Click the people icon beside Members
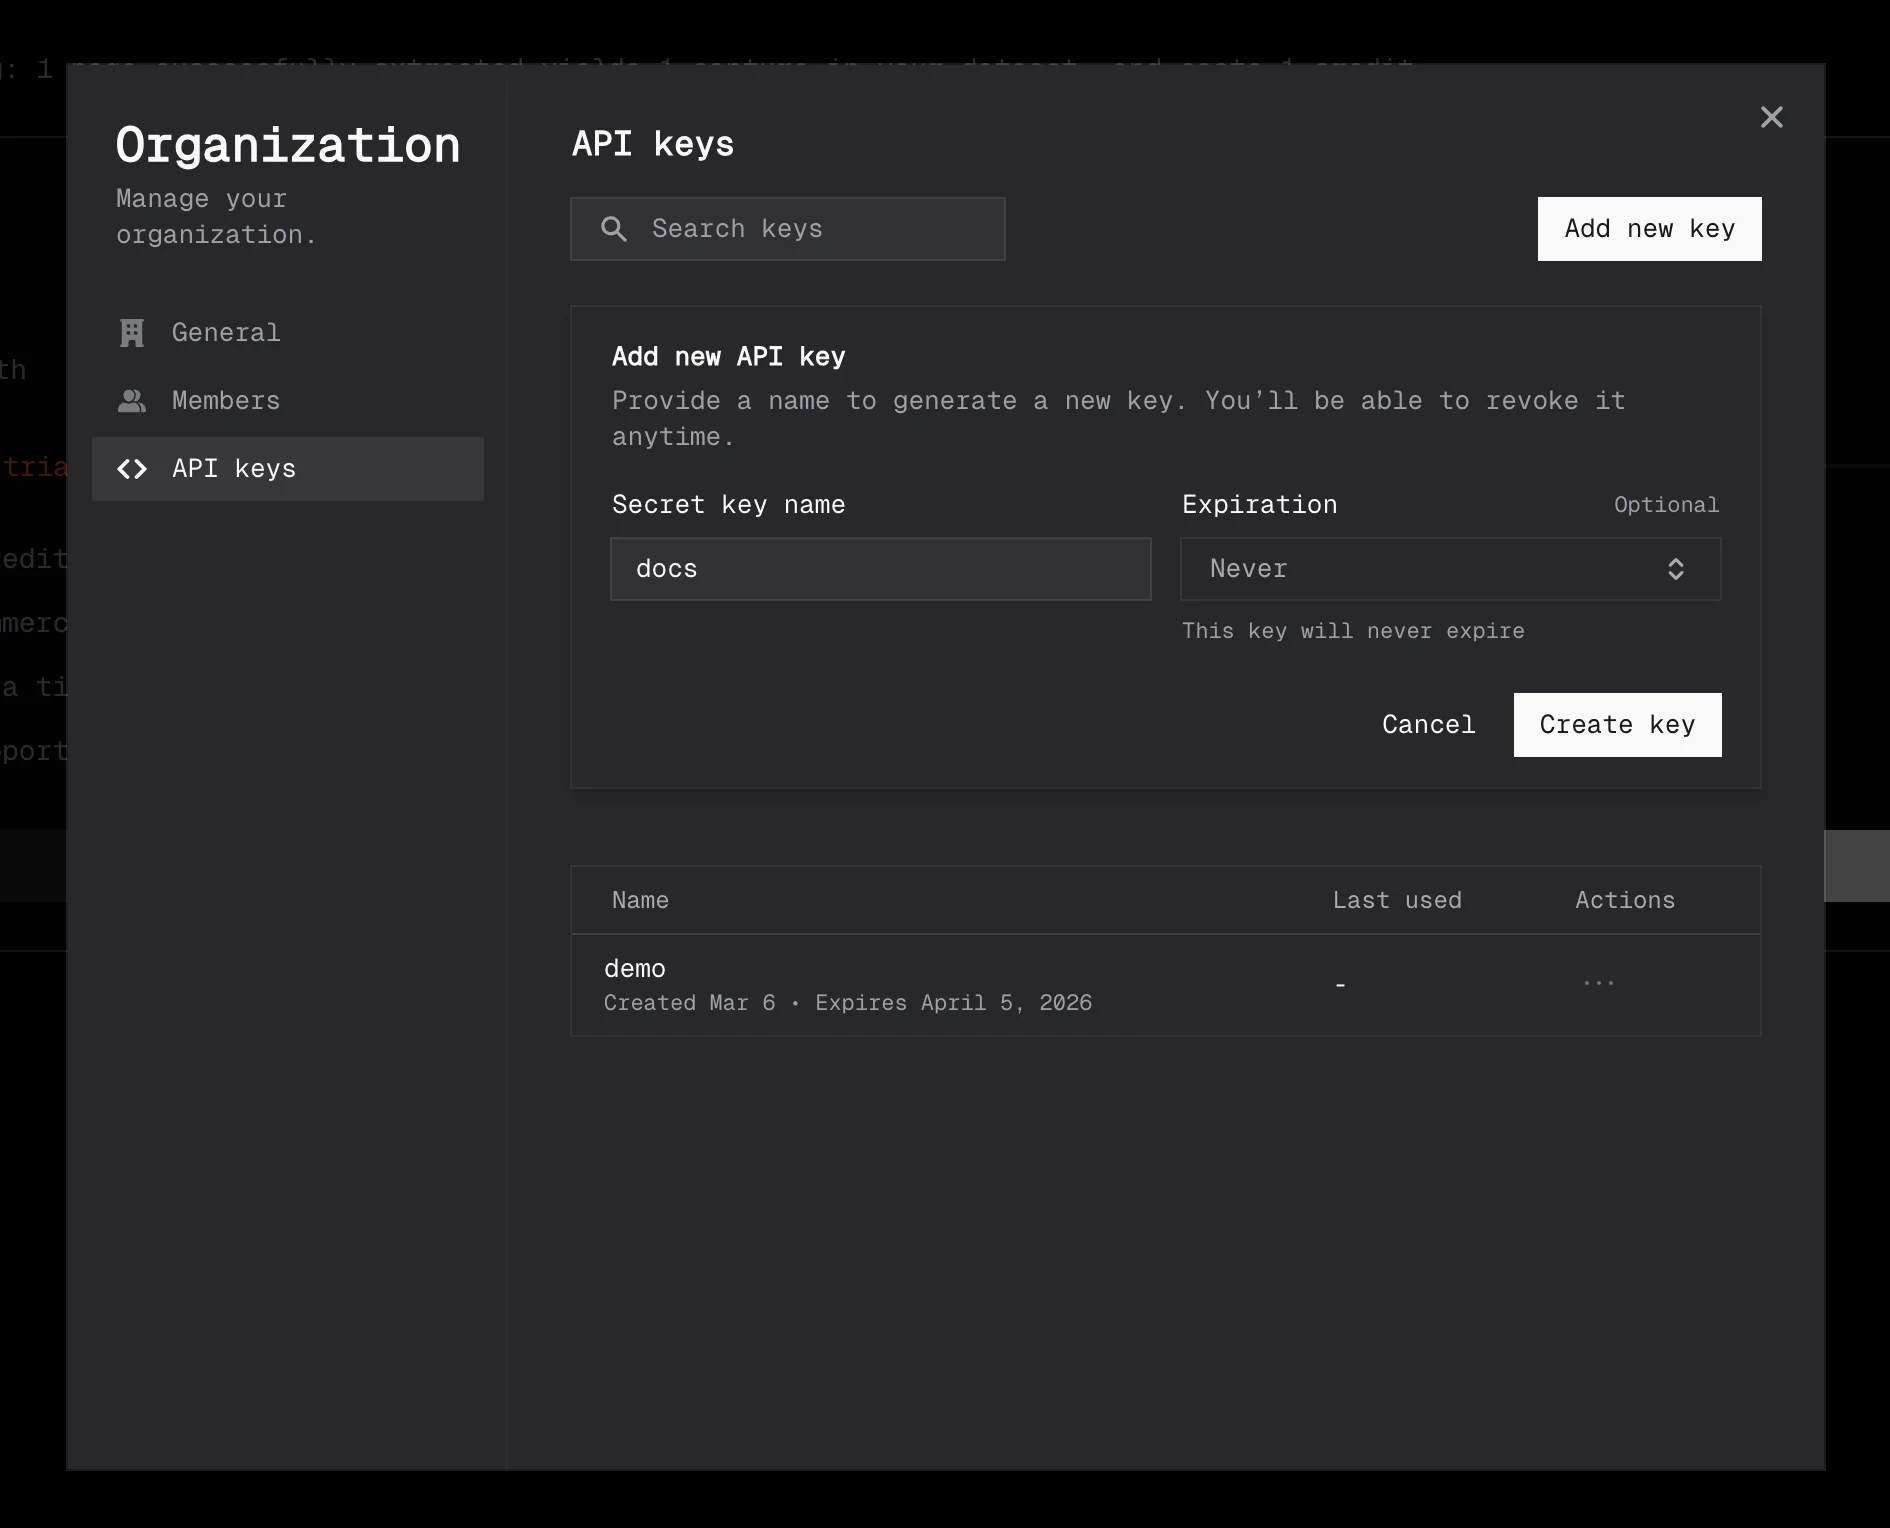 [132, 401]
